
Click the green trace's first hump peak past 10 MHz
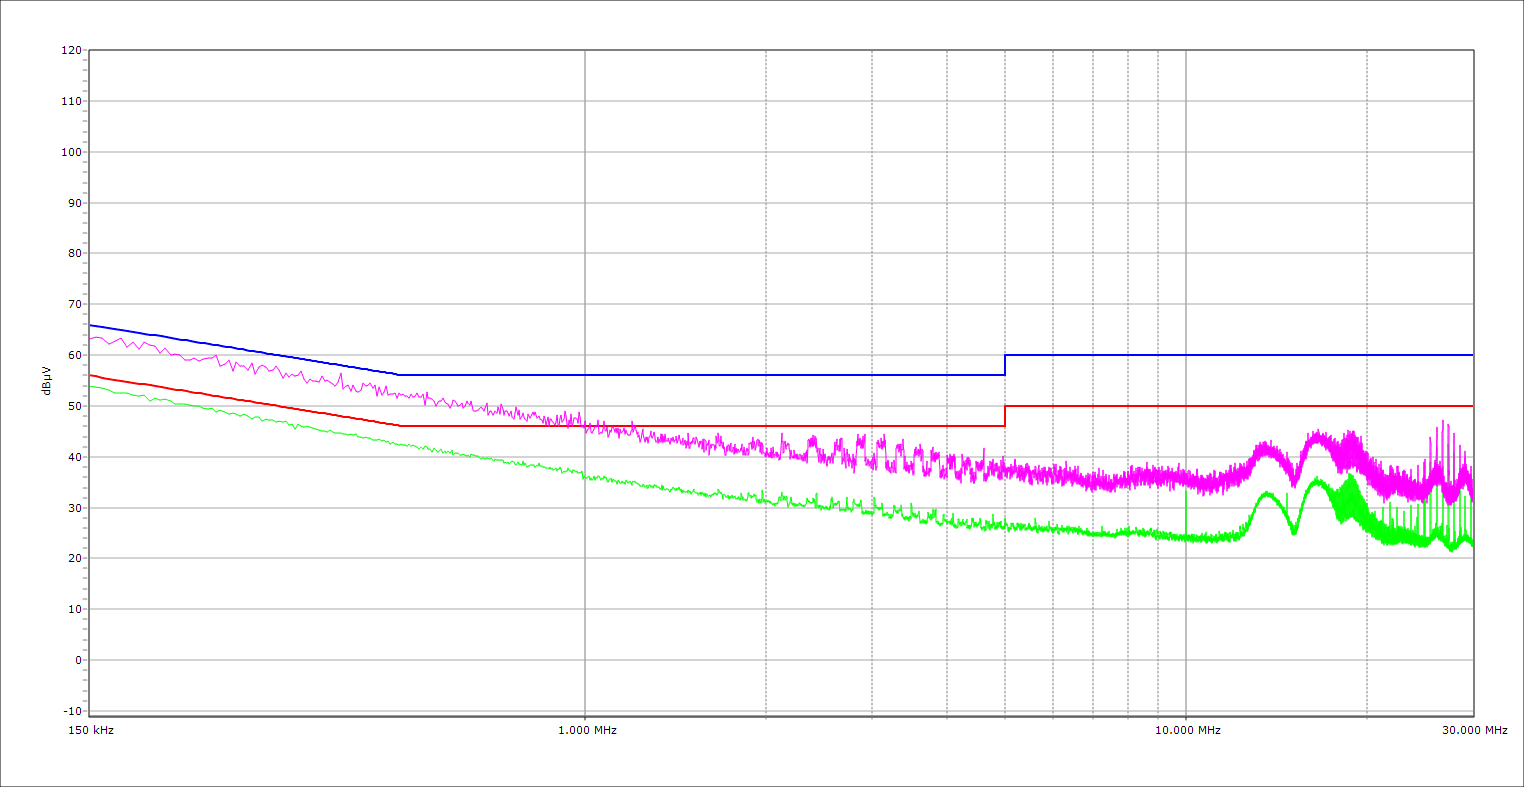click(x=1267, y=493)
